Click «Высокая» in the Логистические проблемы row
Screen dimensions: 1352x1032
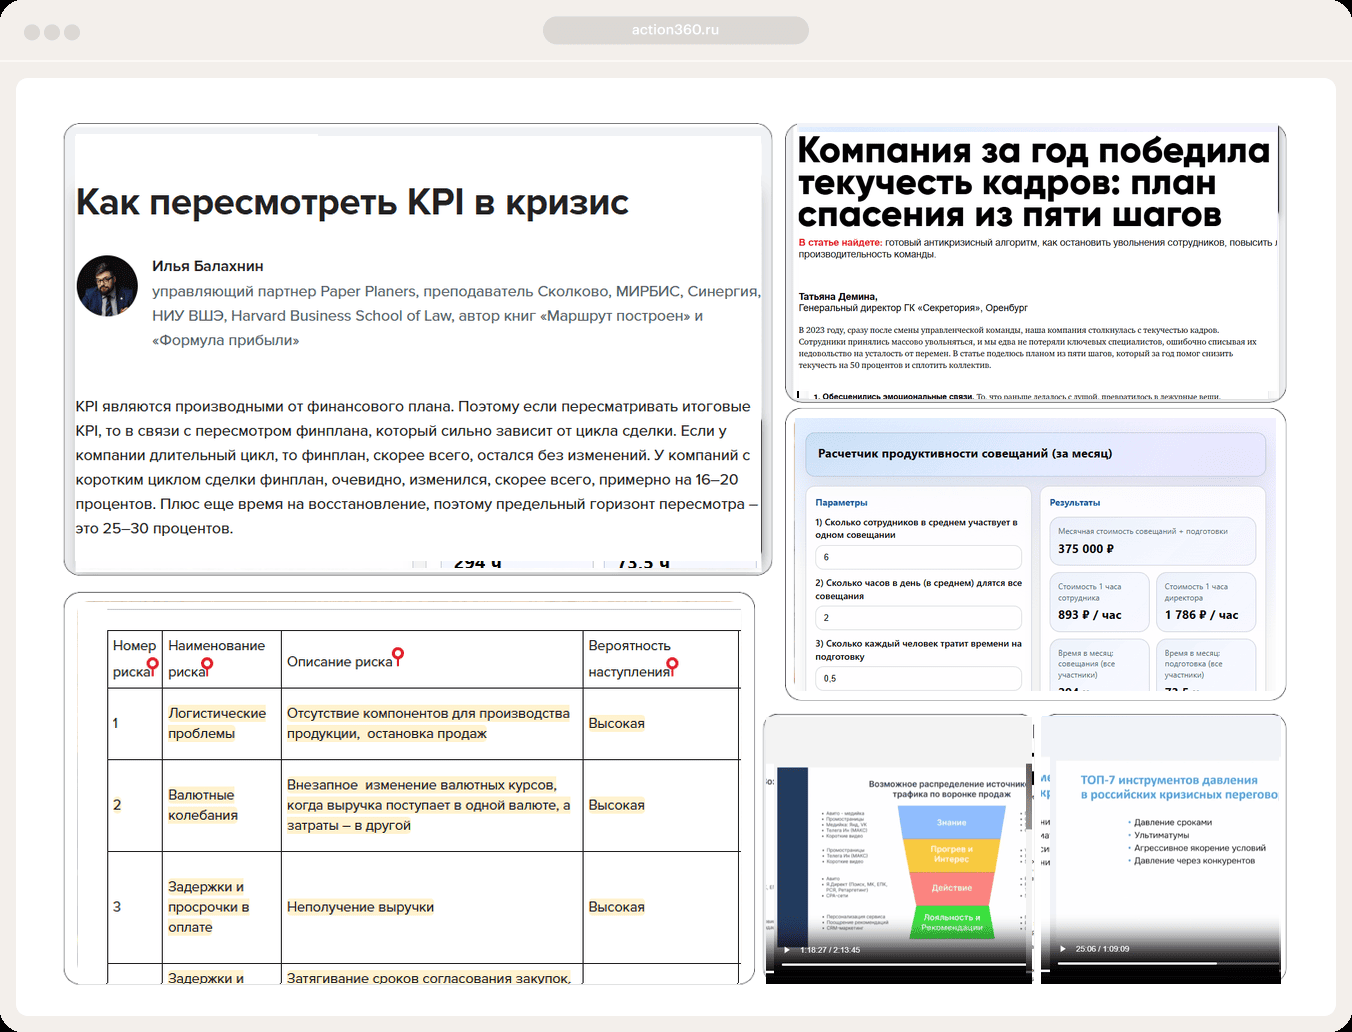tap(616, 723)
